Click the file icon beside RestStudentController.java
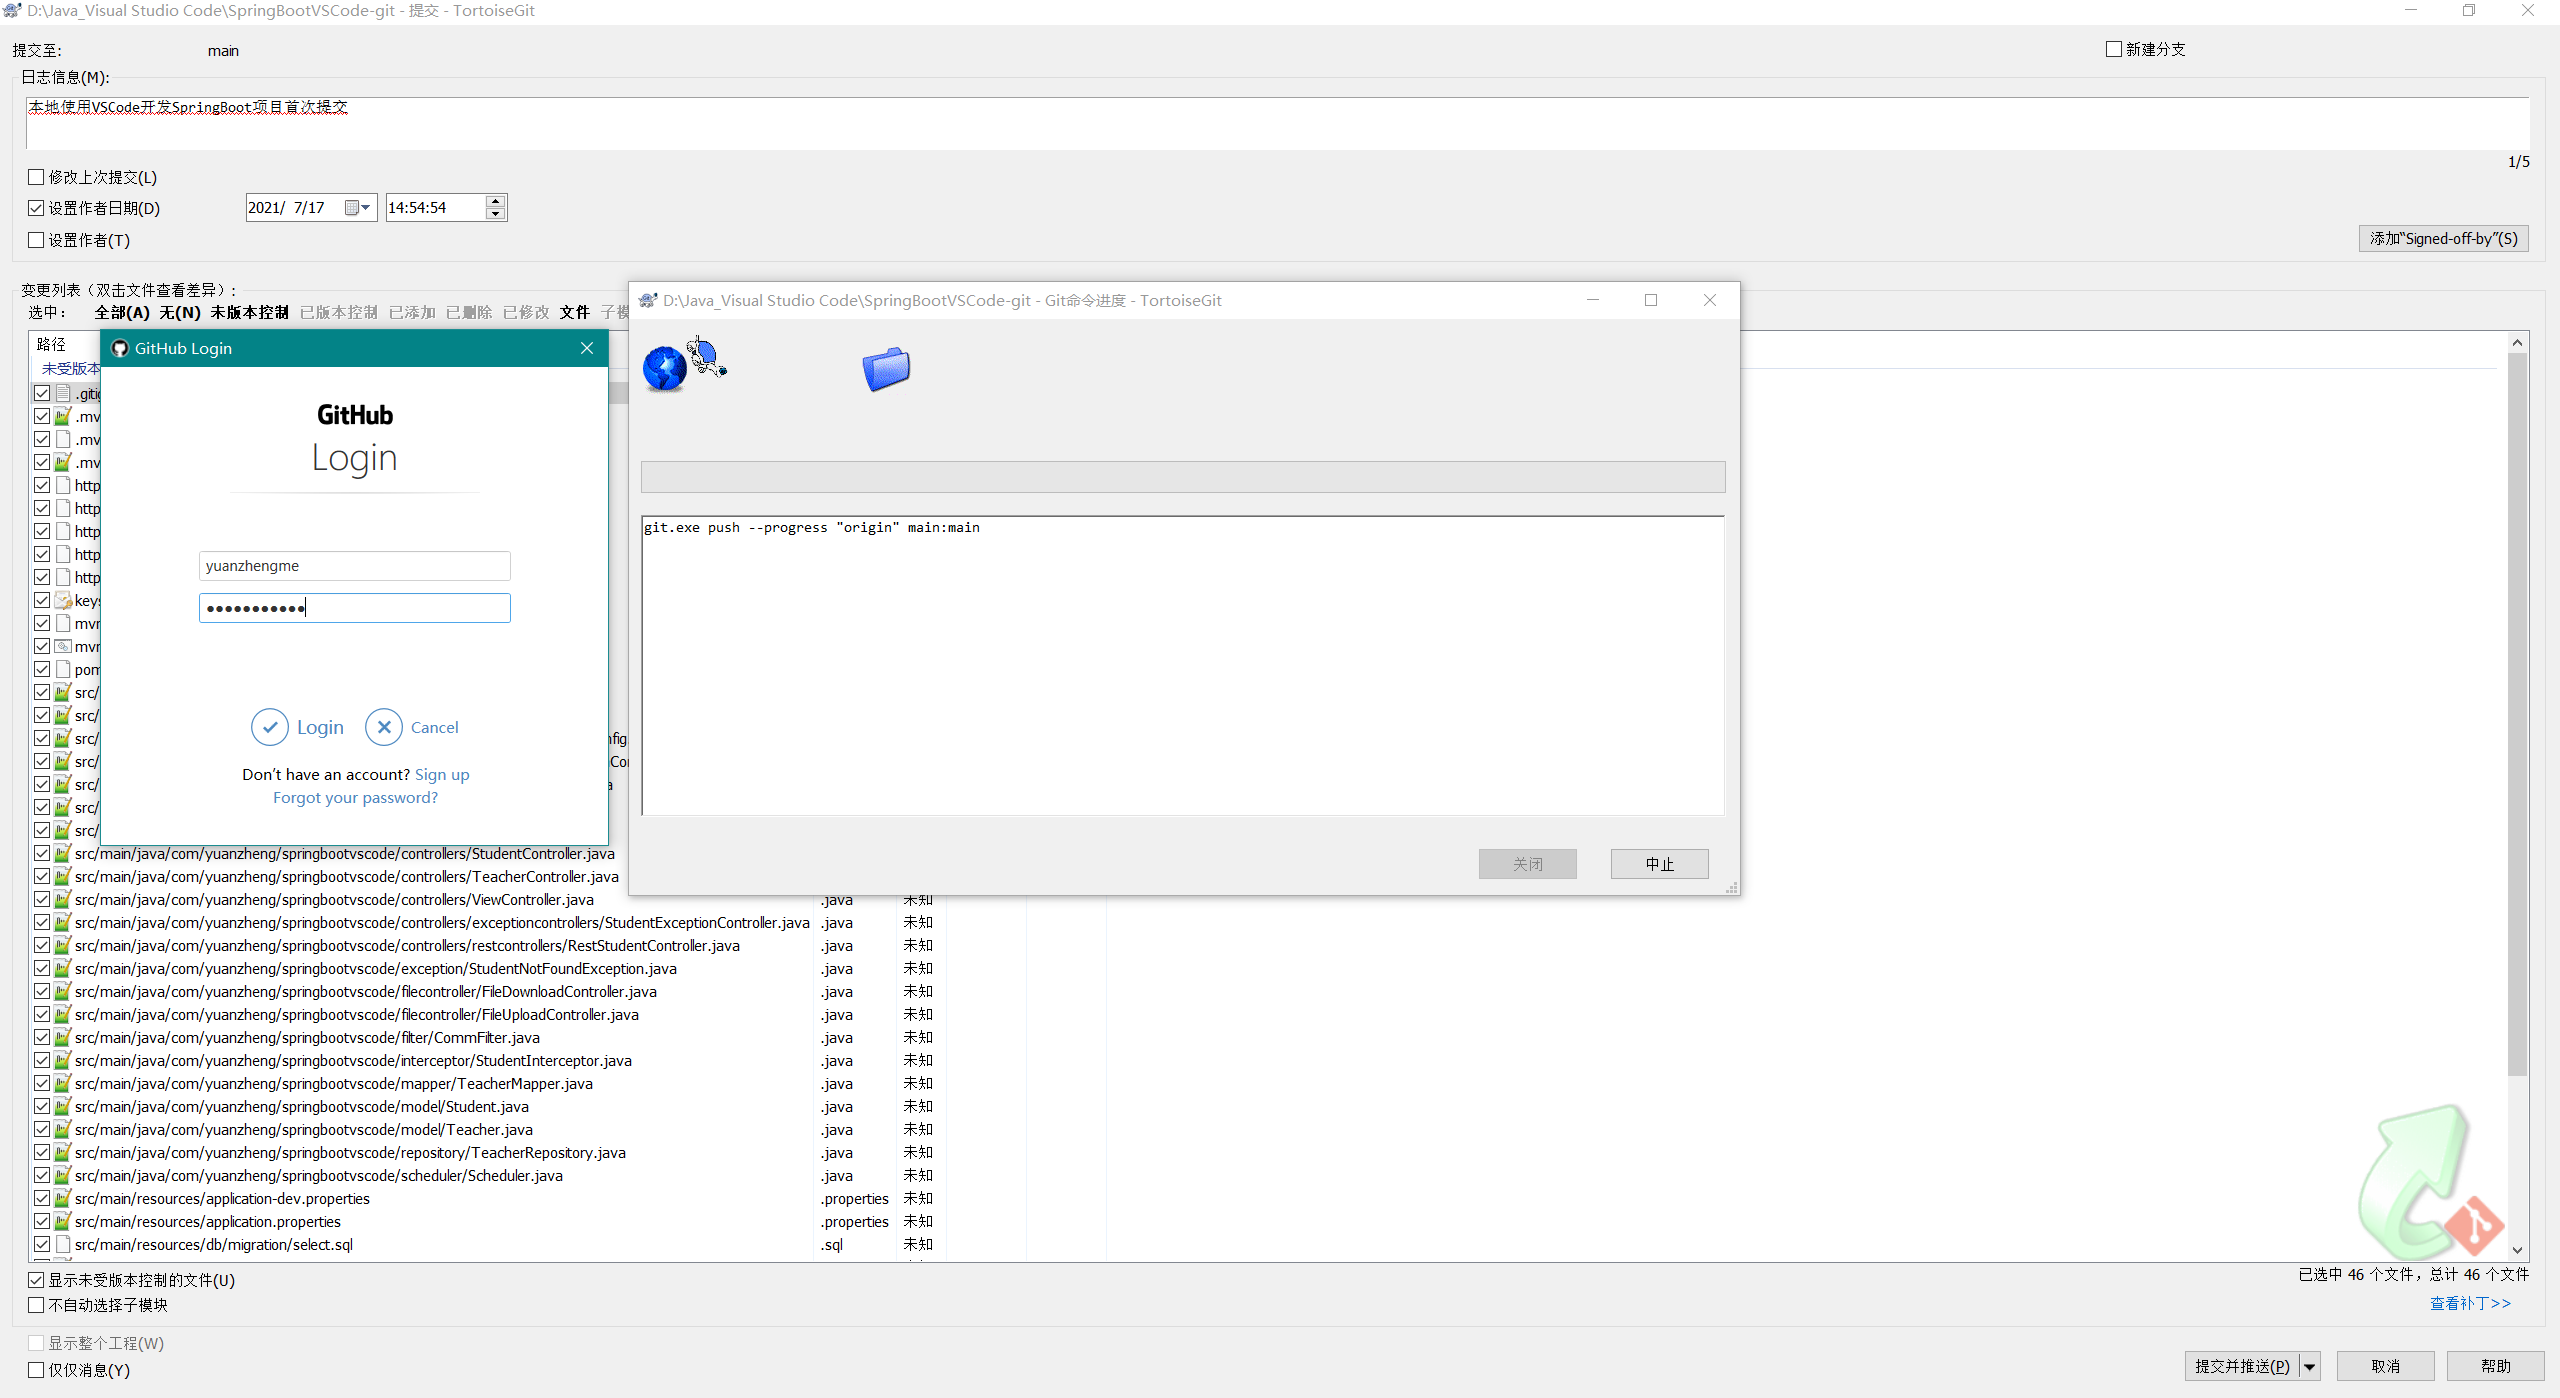This screenshot has width=2560, height=1398. tap(63, 945)
